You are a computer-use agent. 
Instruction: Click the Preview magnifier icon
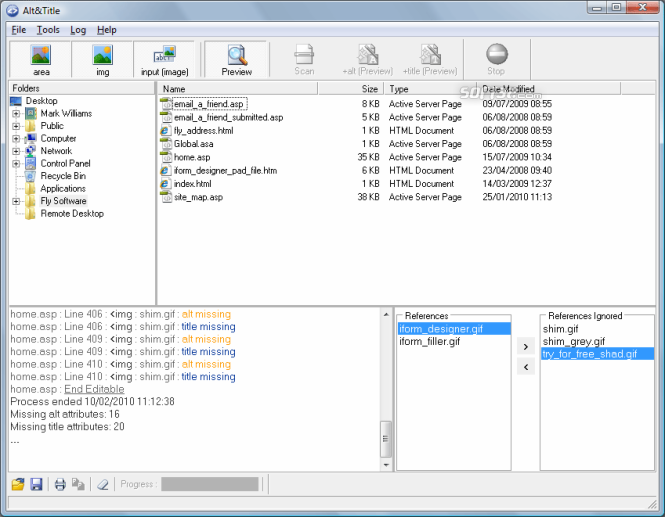pos(237,55)
